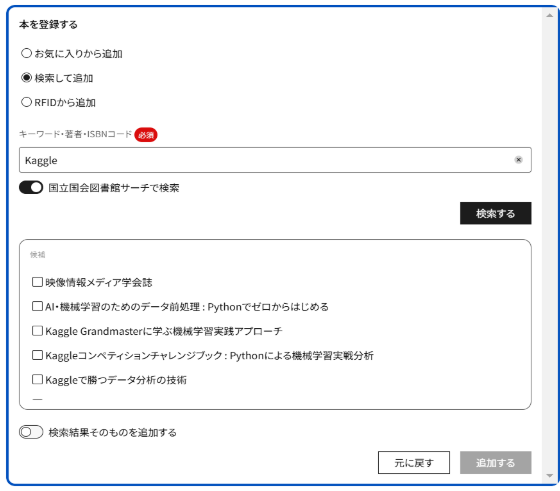Choose the RFIDから追加 radio option
Image resolution: width=560 pixels, height=491 pixels.
(x=26, y=102)
